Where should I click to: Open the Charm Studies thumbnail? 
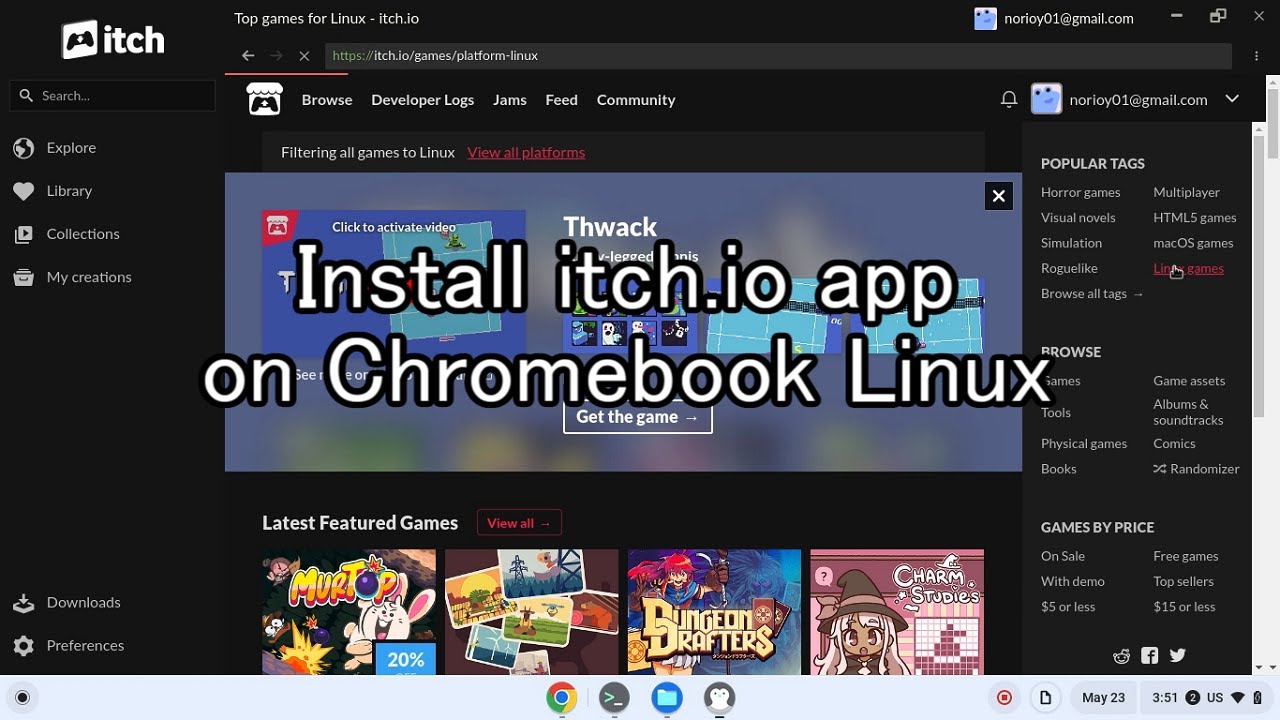(897, 612)
